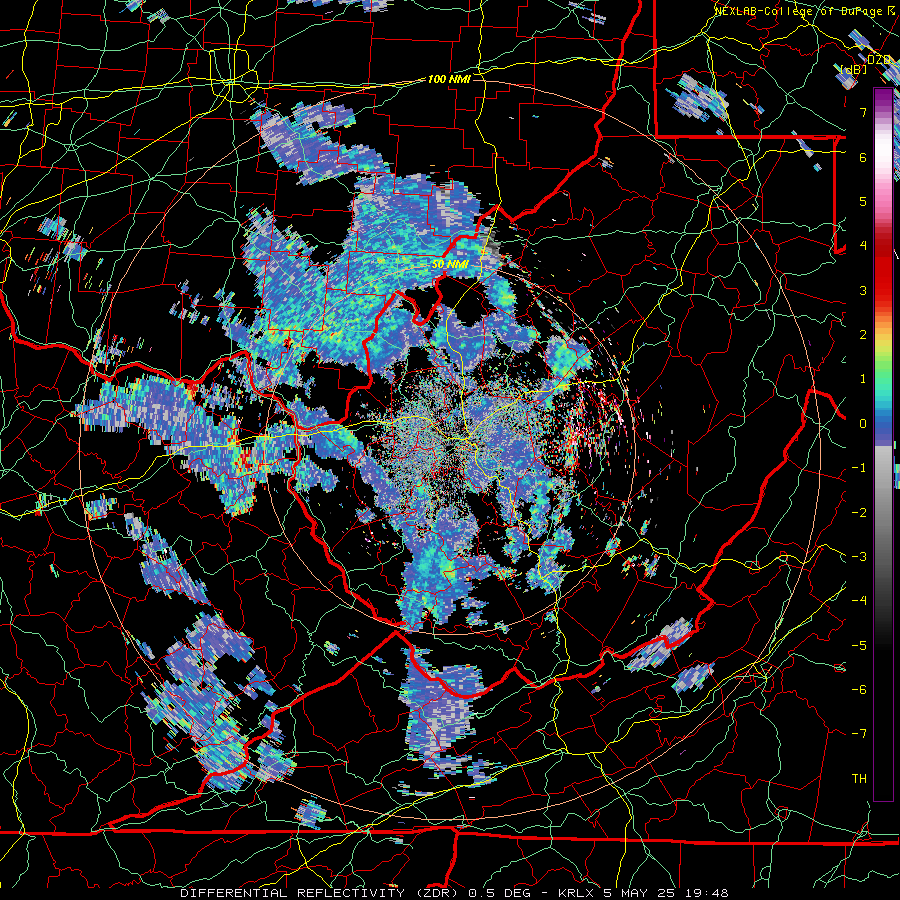Click the 7 value on color scale
The width and height of the screenshot is (900, 900).
pyautogui.click(x=863, y=112)
